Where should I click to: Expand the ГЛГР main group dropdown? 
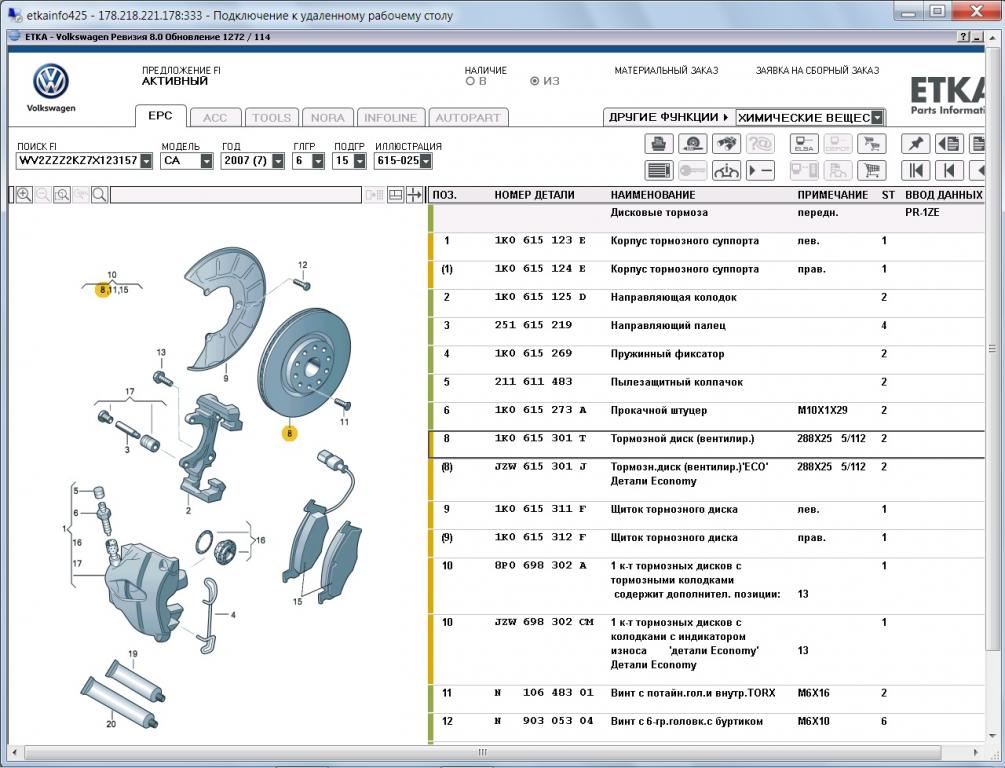tap(319, 161)
